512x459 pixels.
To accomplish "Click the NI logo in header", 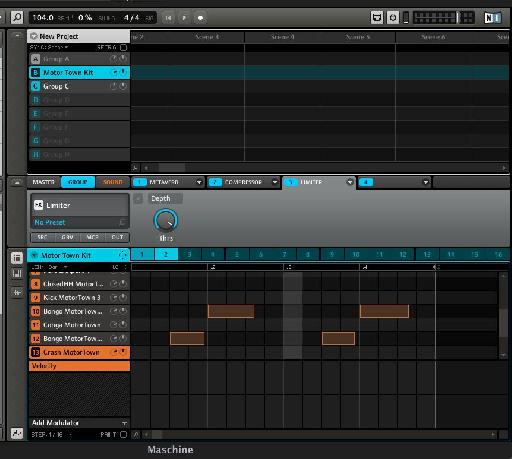I will (493, 18).
